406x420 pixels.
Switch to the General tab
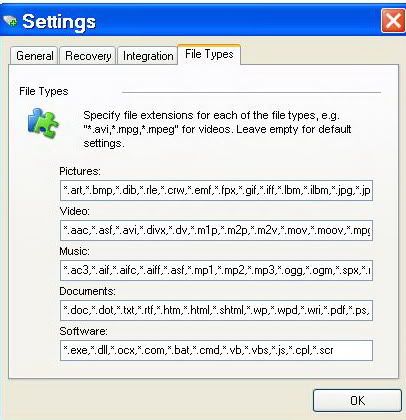coord(35,56)
